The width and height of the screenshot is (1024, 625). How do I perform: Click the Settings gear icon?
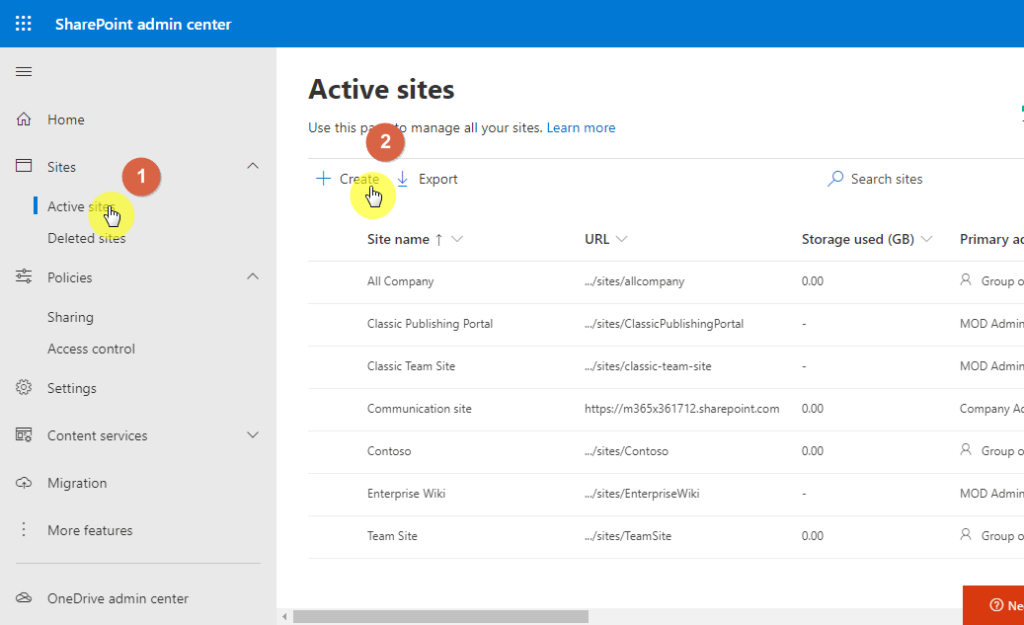coord(24,387)
